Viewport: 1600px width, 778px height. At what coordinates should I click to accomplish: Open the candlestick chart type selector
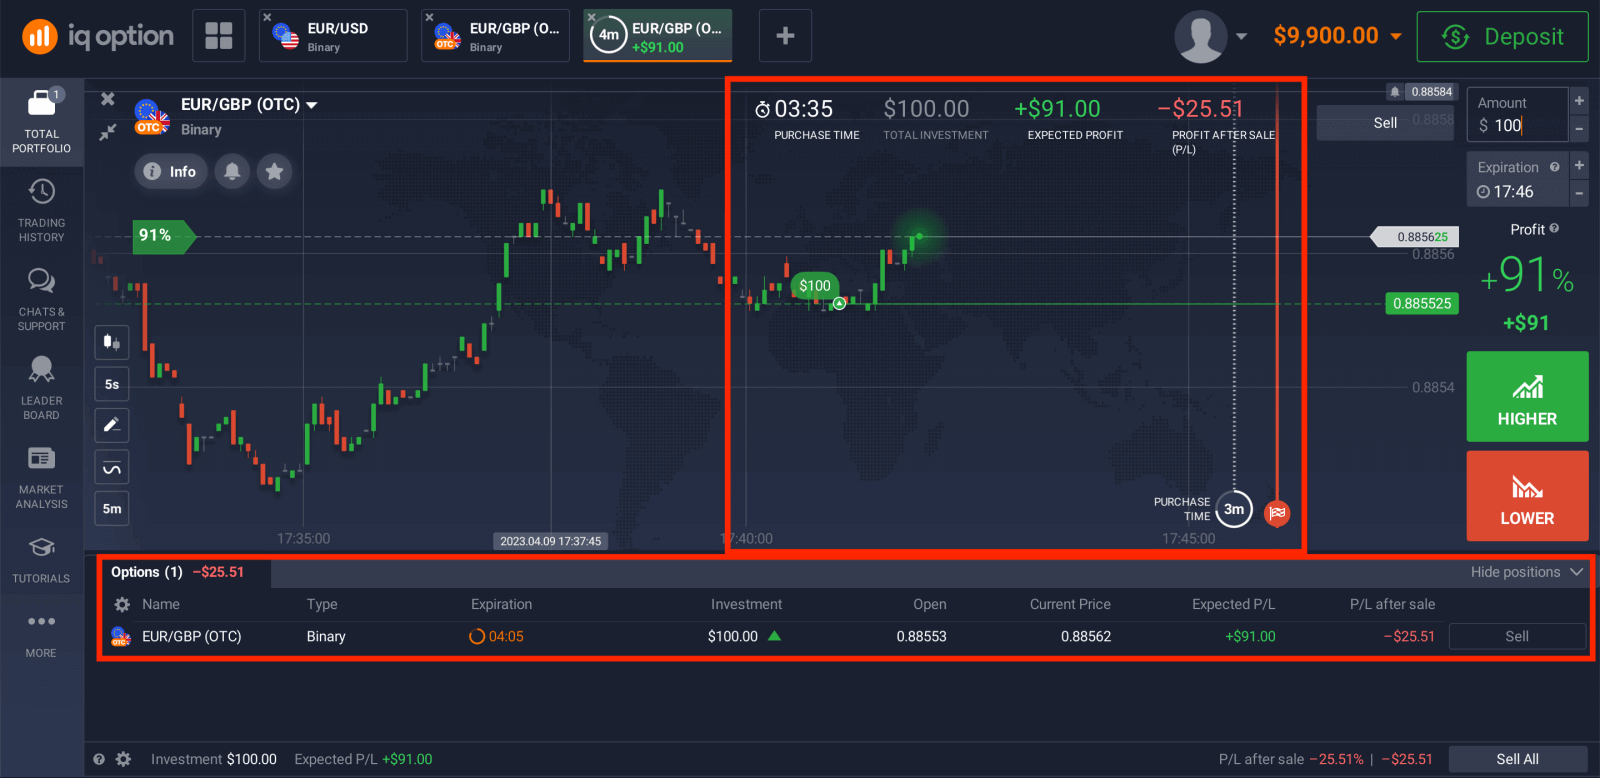[112, 342]
